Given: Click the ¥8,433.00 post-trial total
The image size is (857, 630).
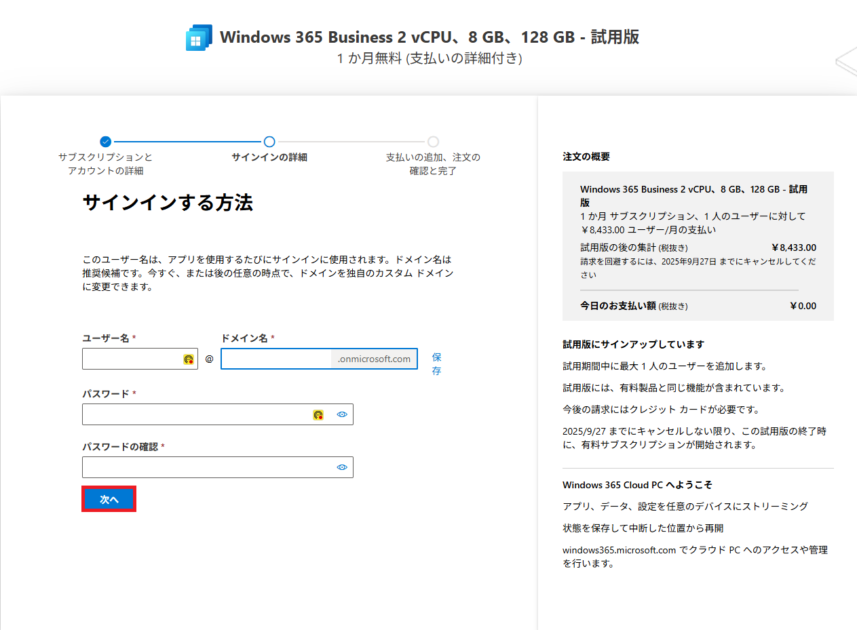Looking at the screenshot, I should click(x=794, y=248).
